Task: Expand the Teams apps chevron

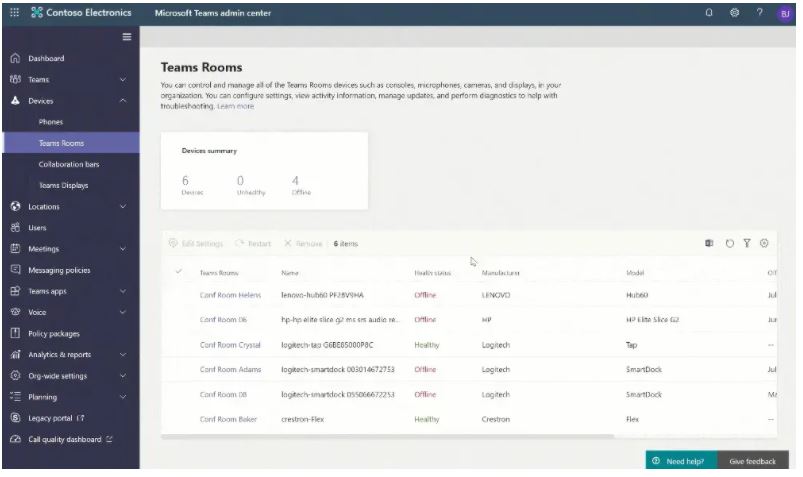Action: click(x=123, y=291)
